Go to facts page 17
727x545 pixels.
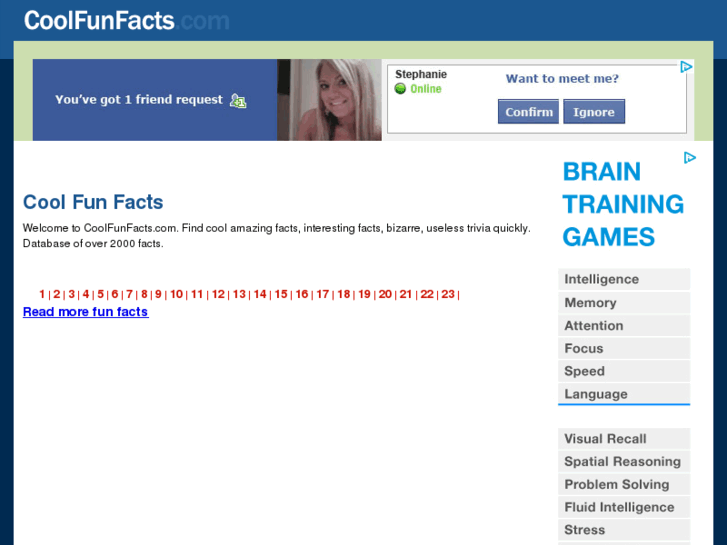[323, 294]
